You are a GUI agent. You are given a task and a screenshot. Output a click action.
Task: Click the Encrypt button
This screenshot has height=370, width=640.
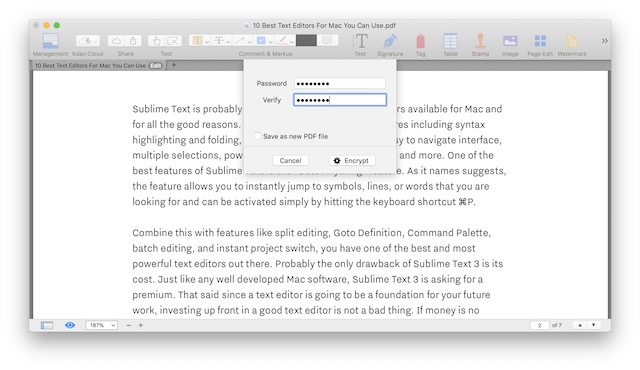[352, 160]
